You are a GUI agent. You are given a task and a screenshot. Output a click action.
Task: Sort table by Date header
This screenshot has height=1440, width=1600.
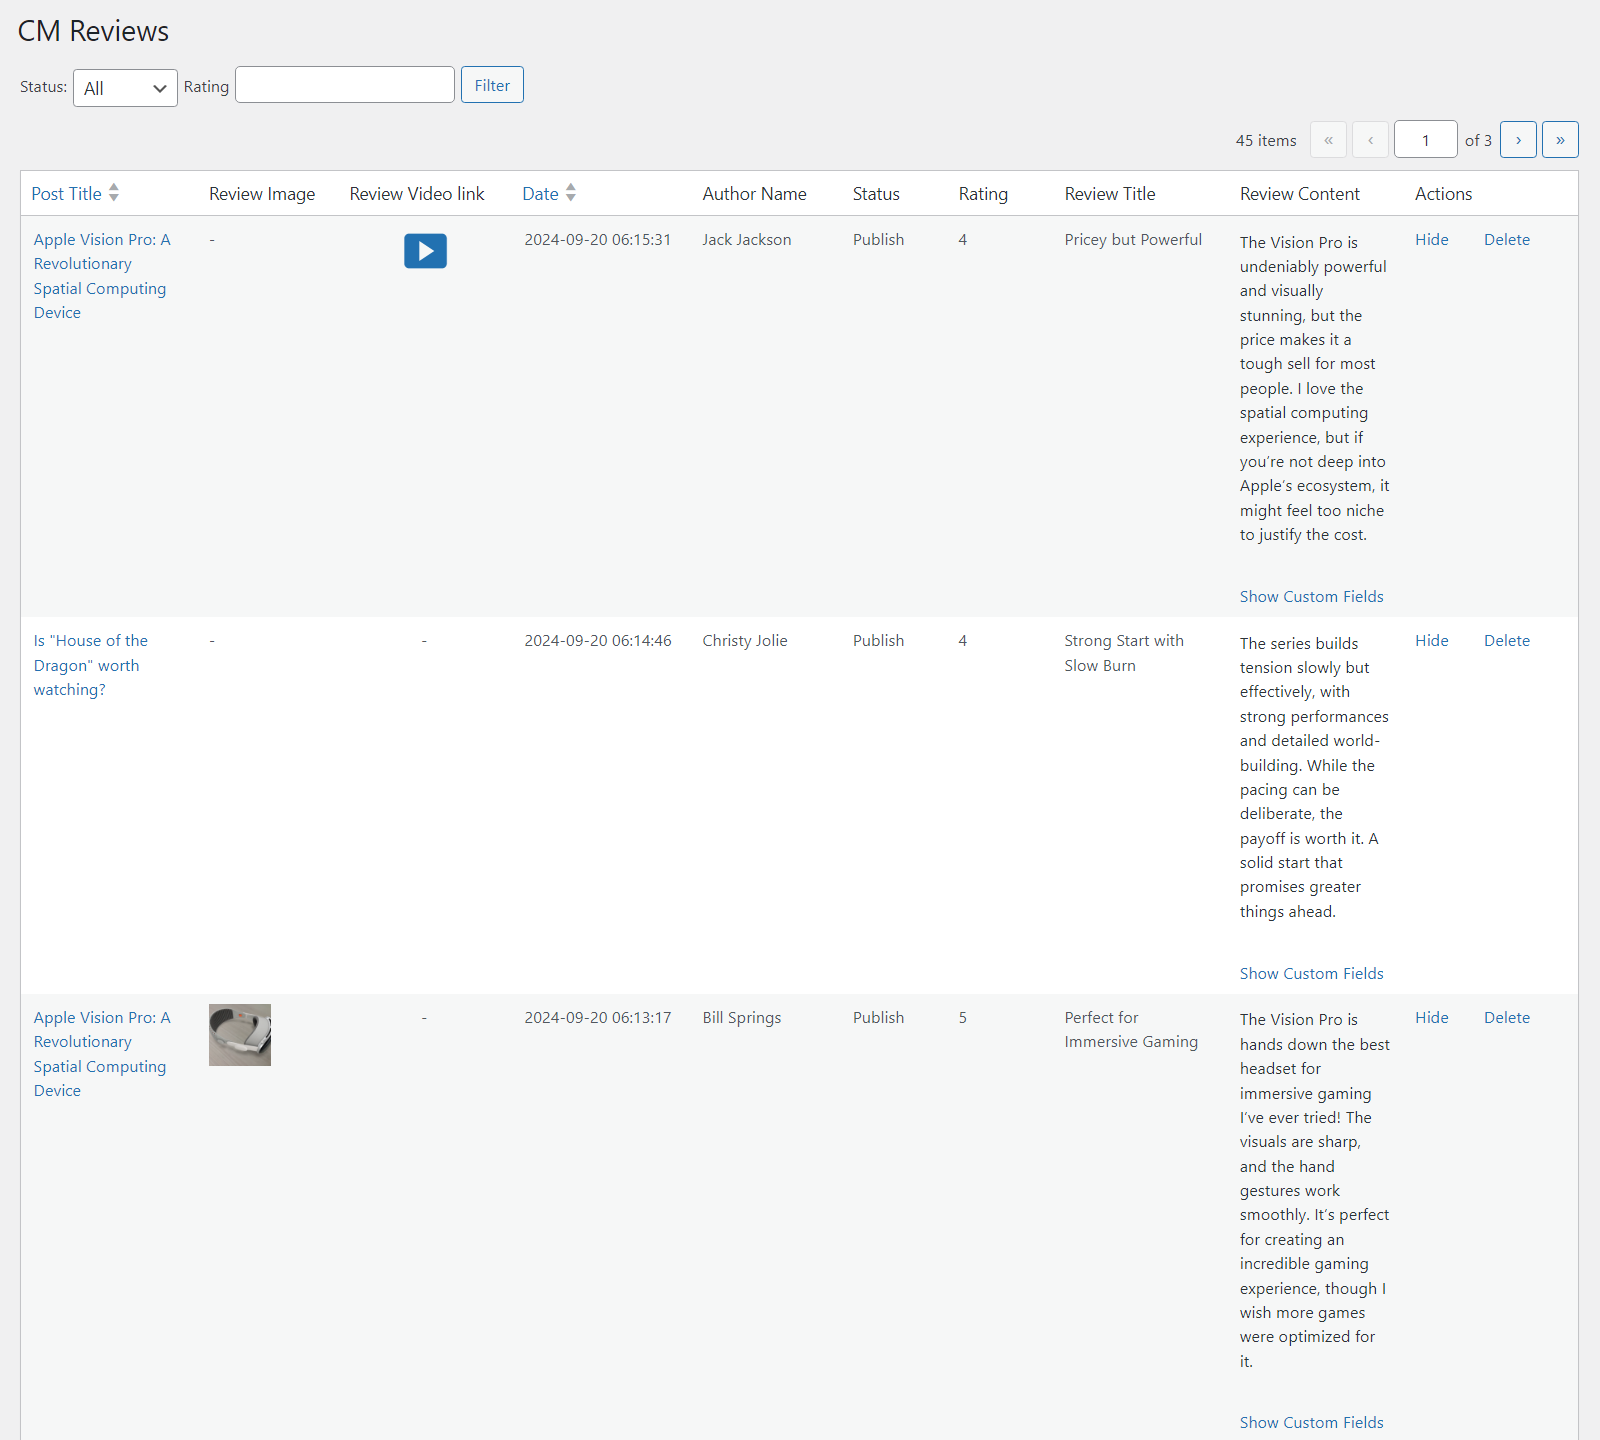pos(540,194)
